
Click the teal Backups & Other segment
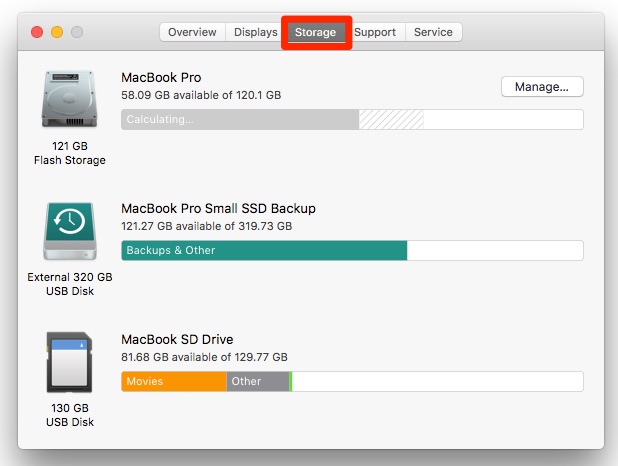264,250
